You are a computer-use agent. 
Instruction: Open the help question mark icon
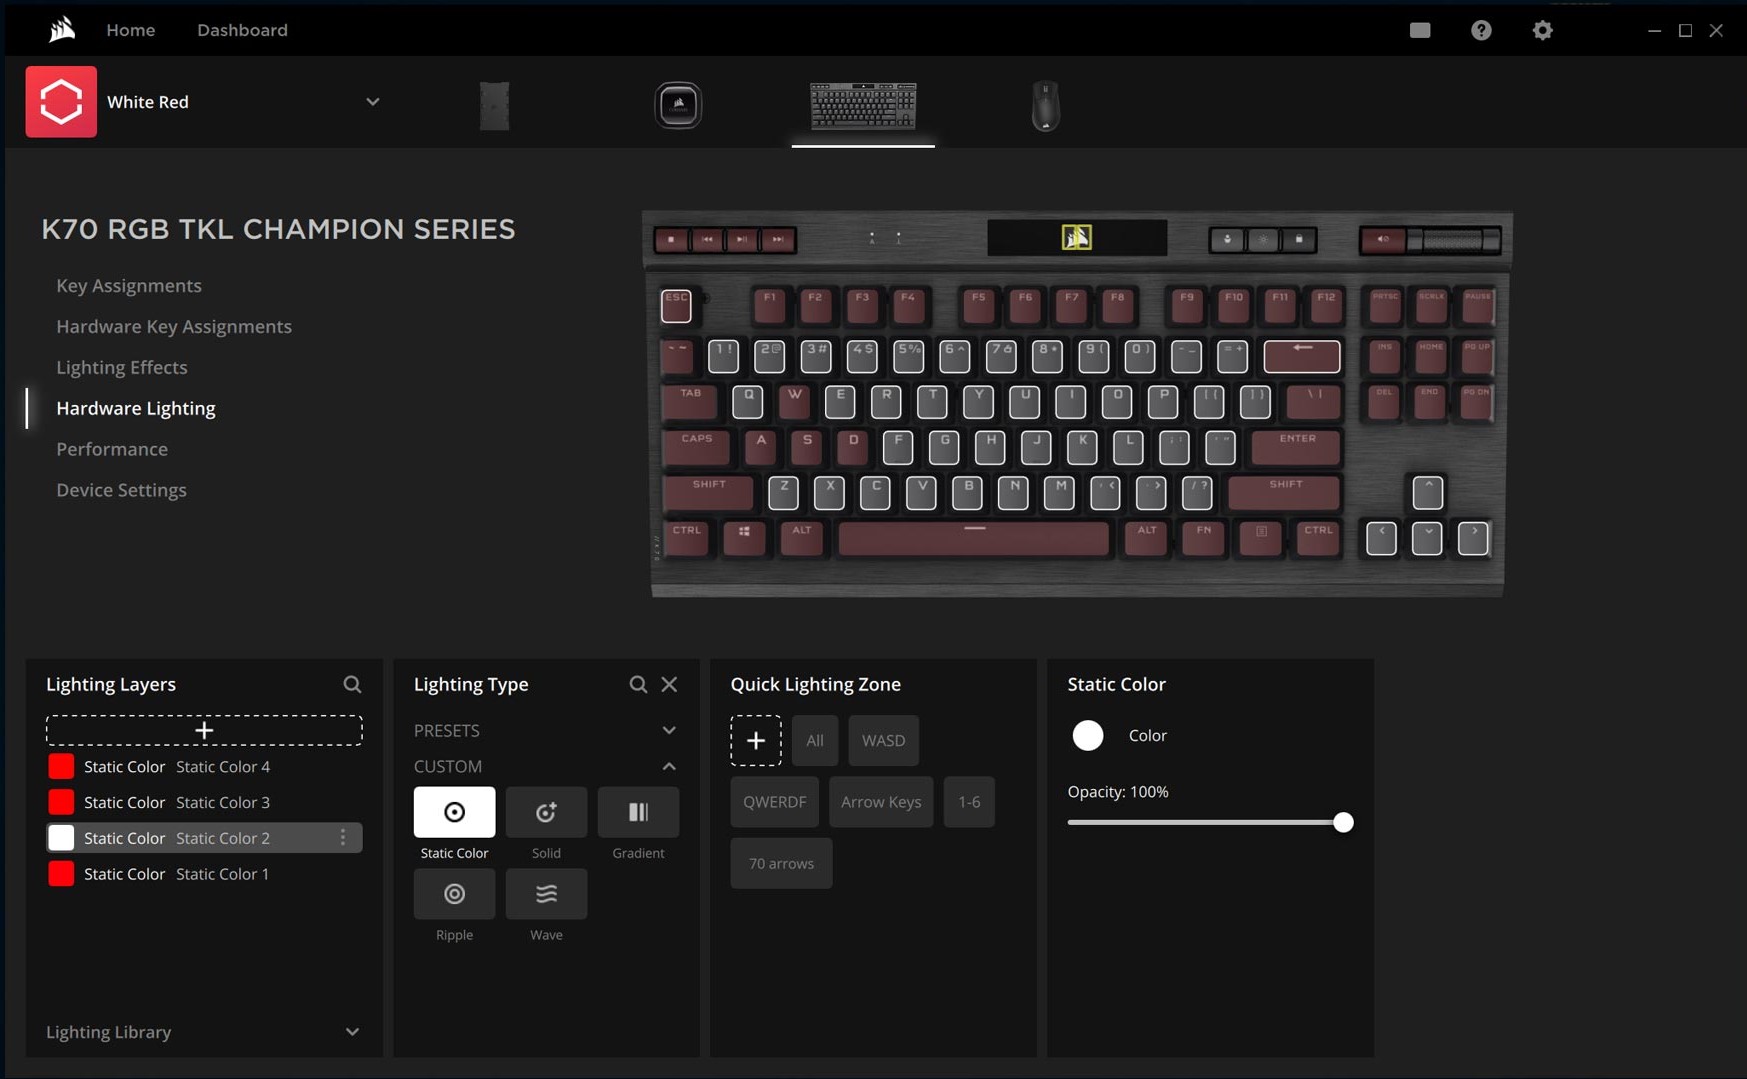click(x=1481, y=30)
